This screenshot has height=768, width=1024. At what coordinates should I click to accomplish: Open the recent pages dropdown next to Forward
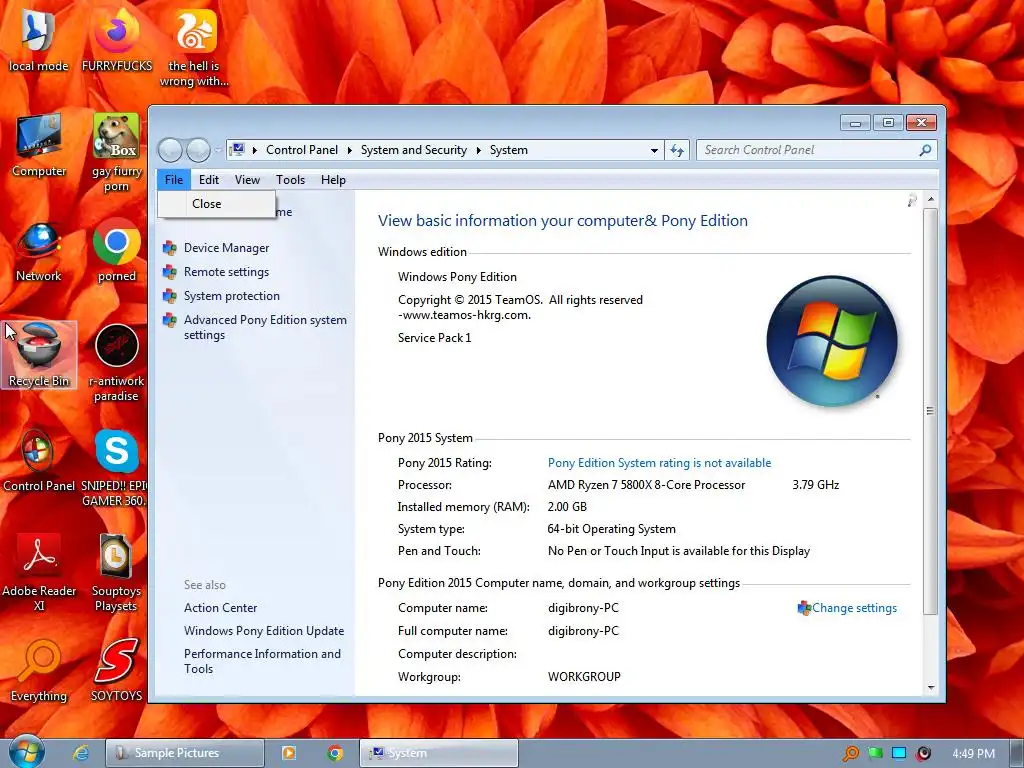coord(218,150)
